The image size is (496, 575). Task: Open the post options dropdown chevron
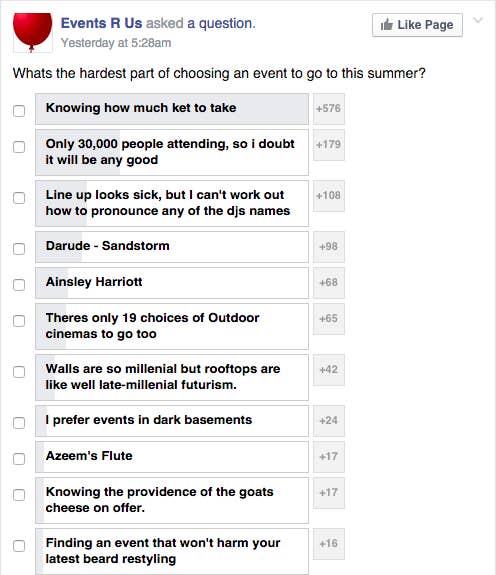coord(478,21)
